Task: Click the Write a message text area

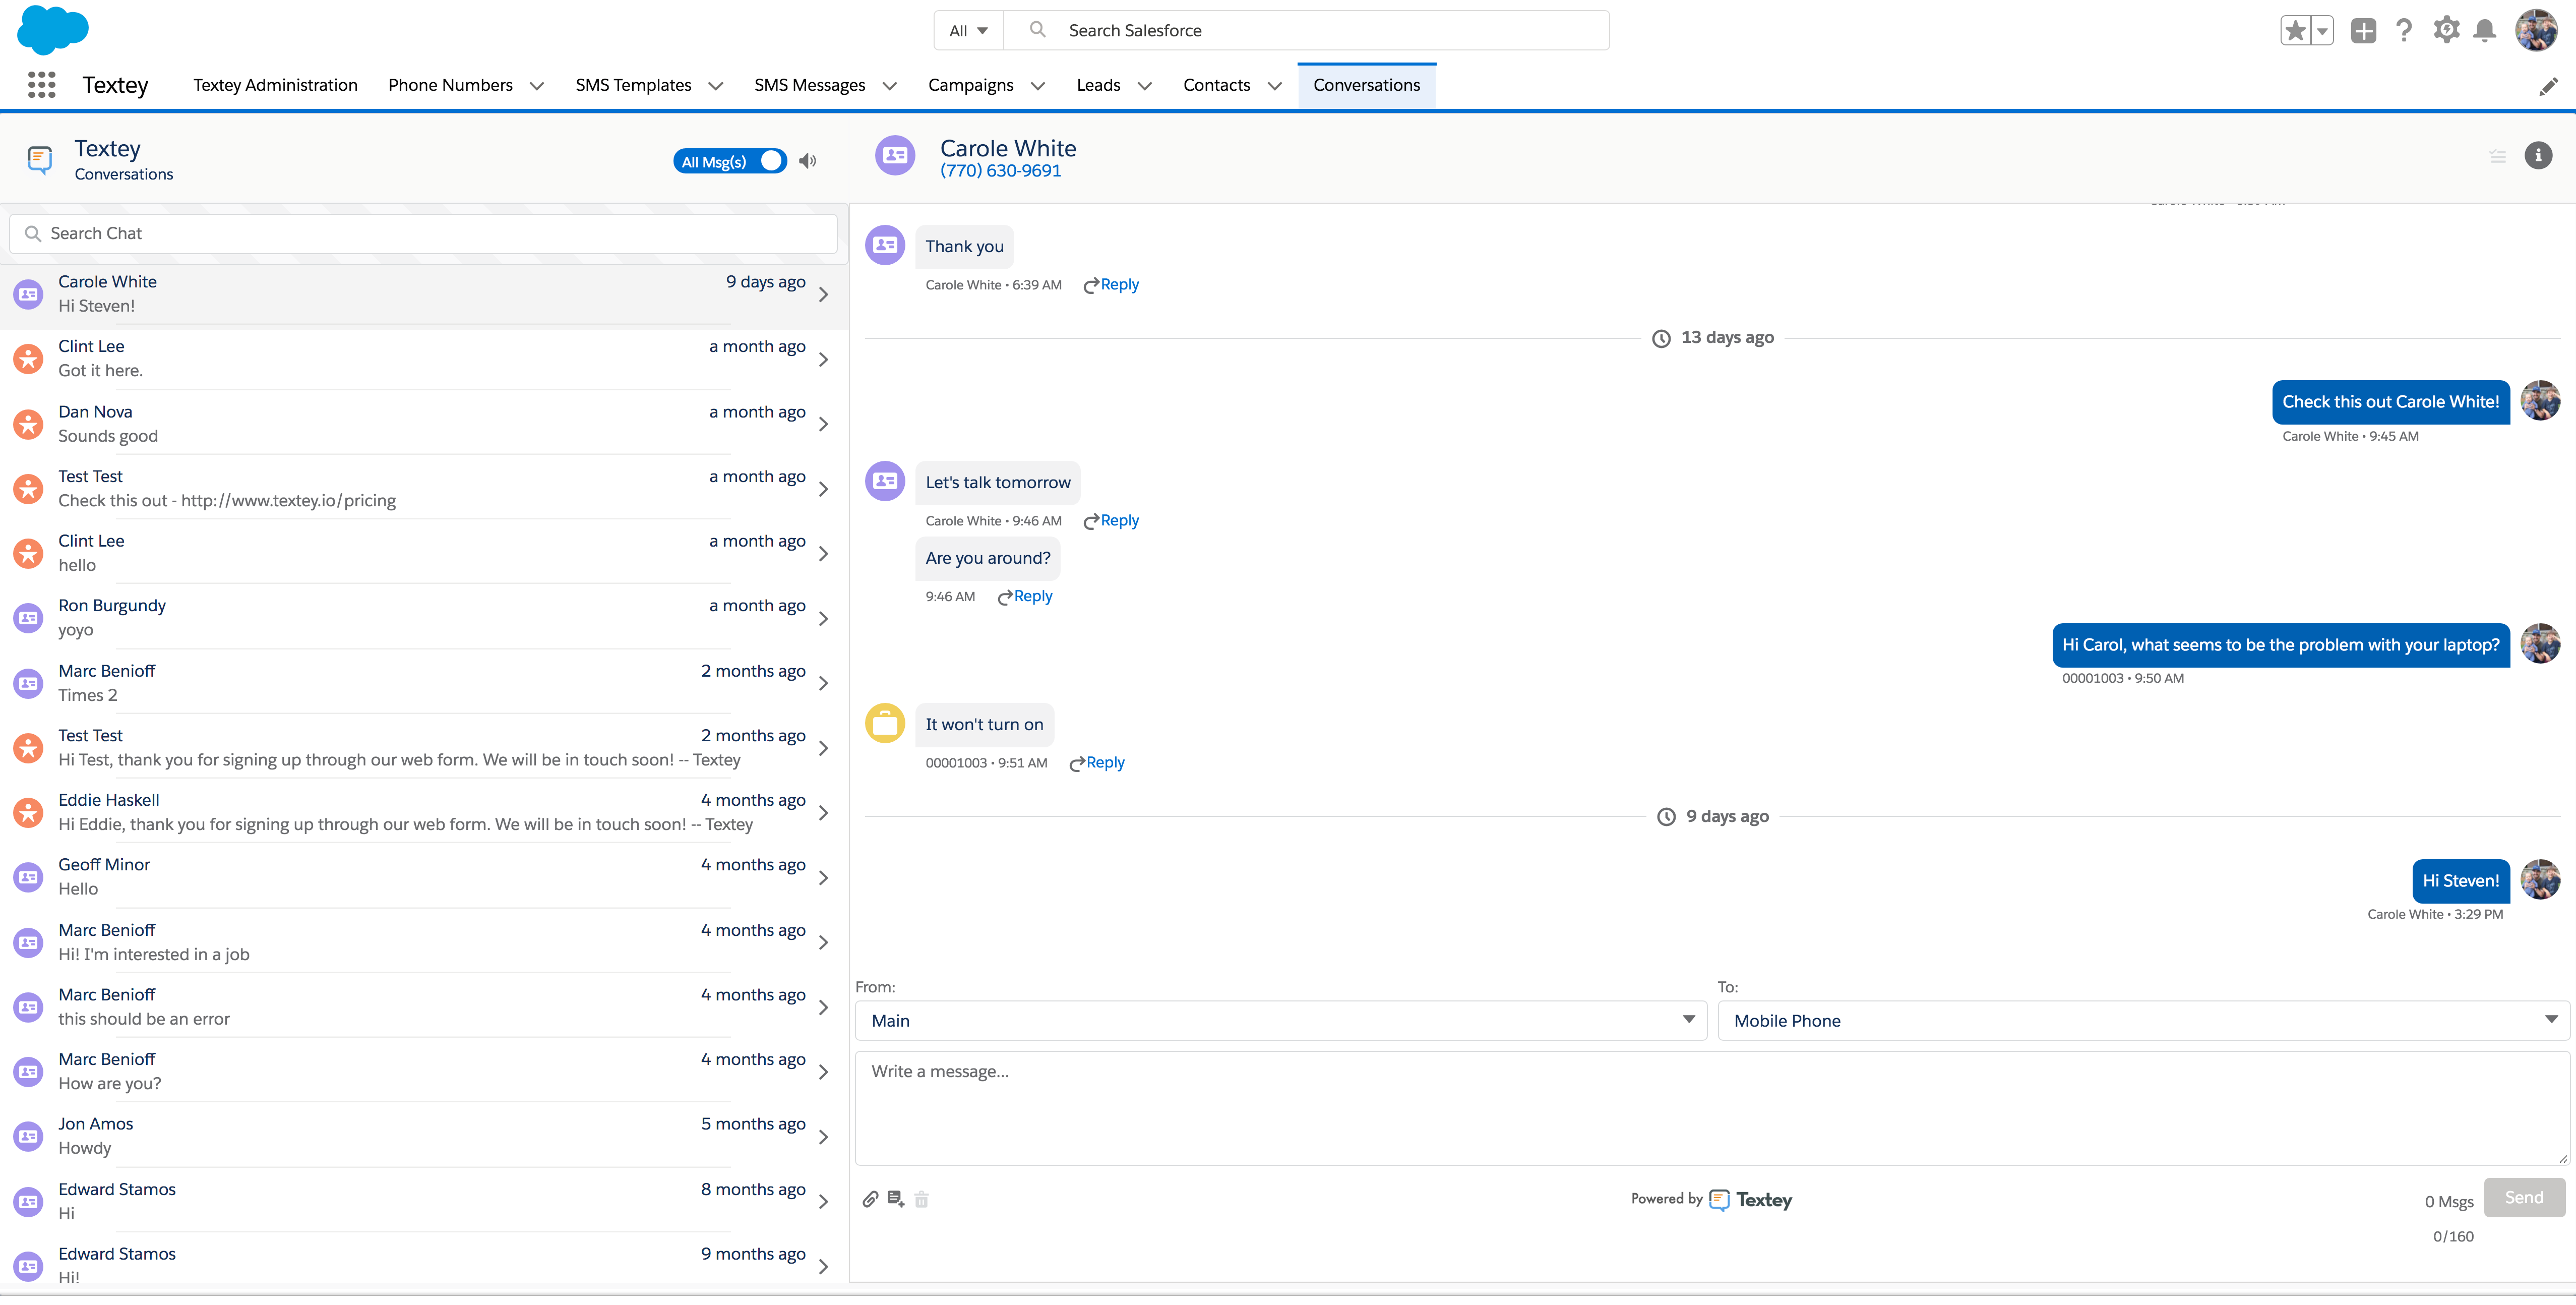Action: (1712, 1107)
